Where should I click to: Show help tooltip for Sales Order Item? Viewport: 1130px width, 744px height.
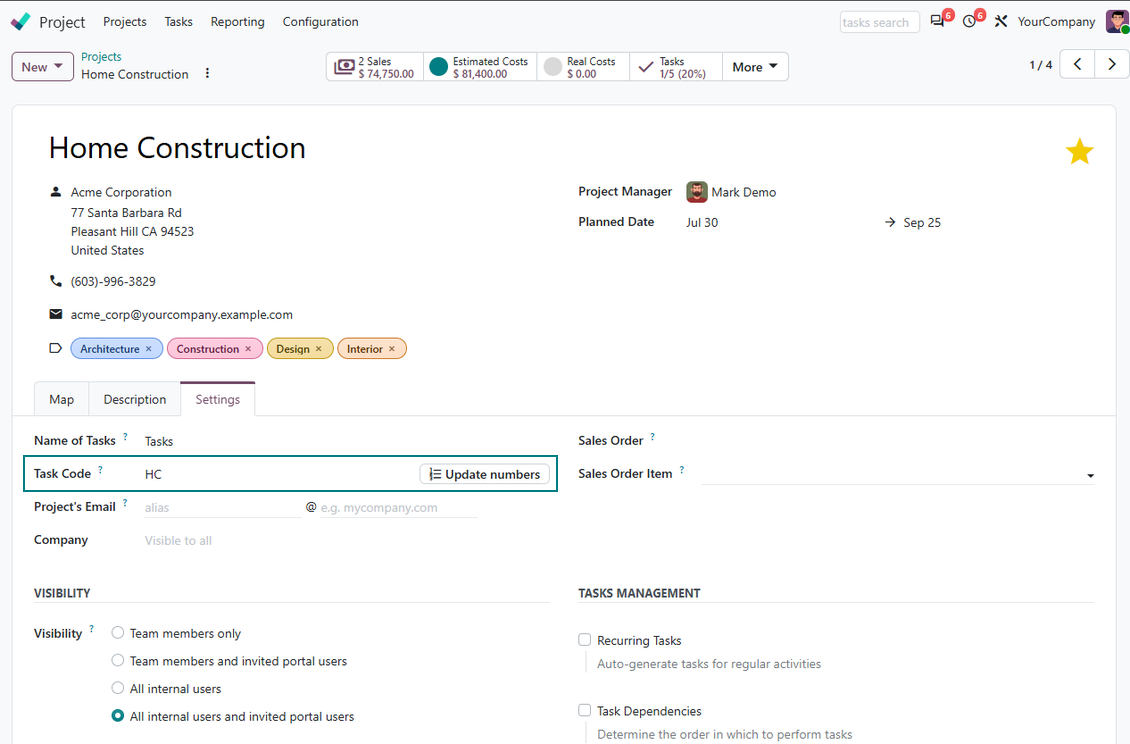point(682,470)
